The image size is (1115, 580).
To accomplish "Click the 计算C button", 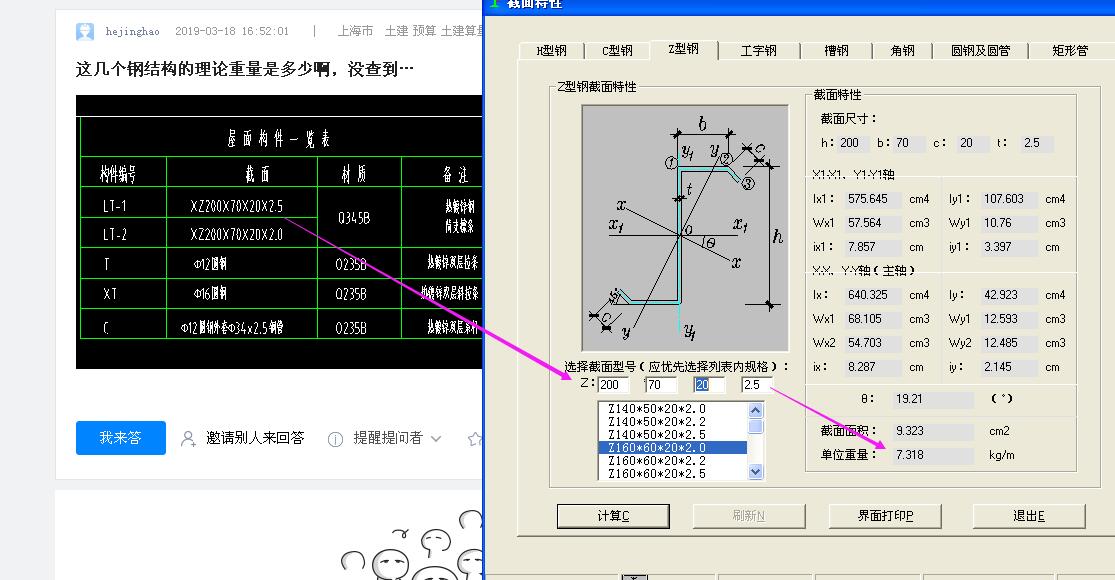I will [613, 516].
